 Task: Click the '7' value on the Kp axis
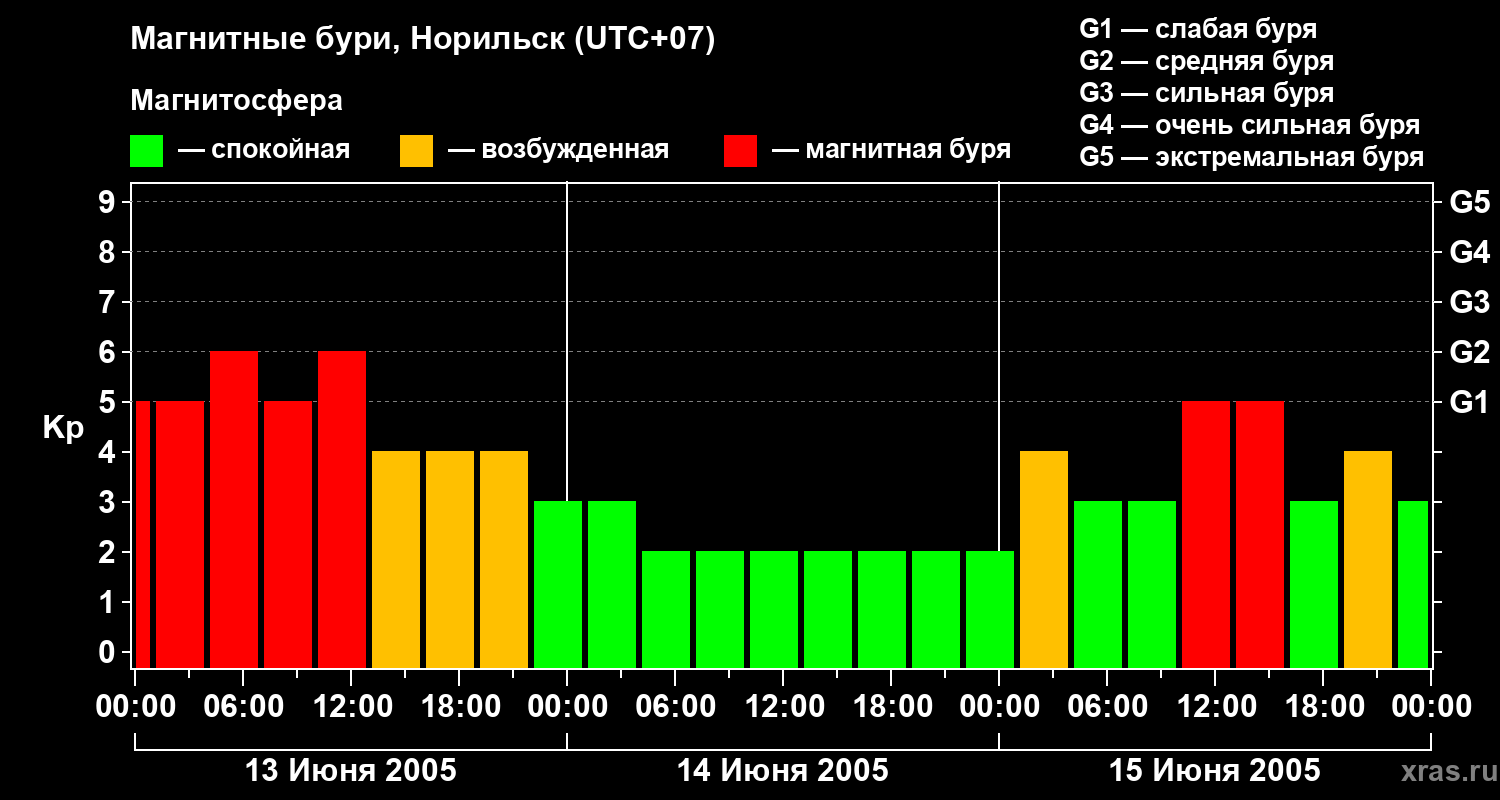109,302
